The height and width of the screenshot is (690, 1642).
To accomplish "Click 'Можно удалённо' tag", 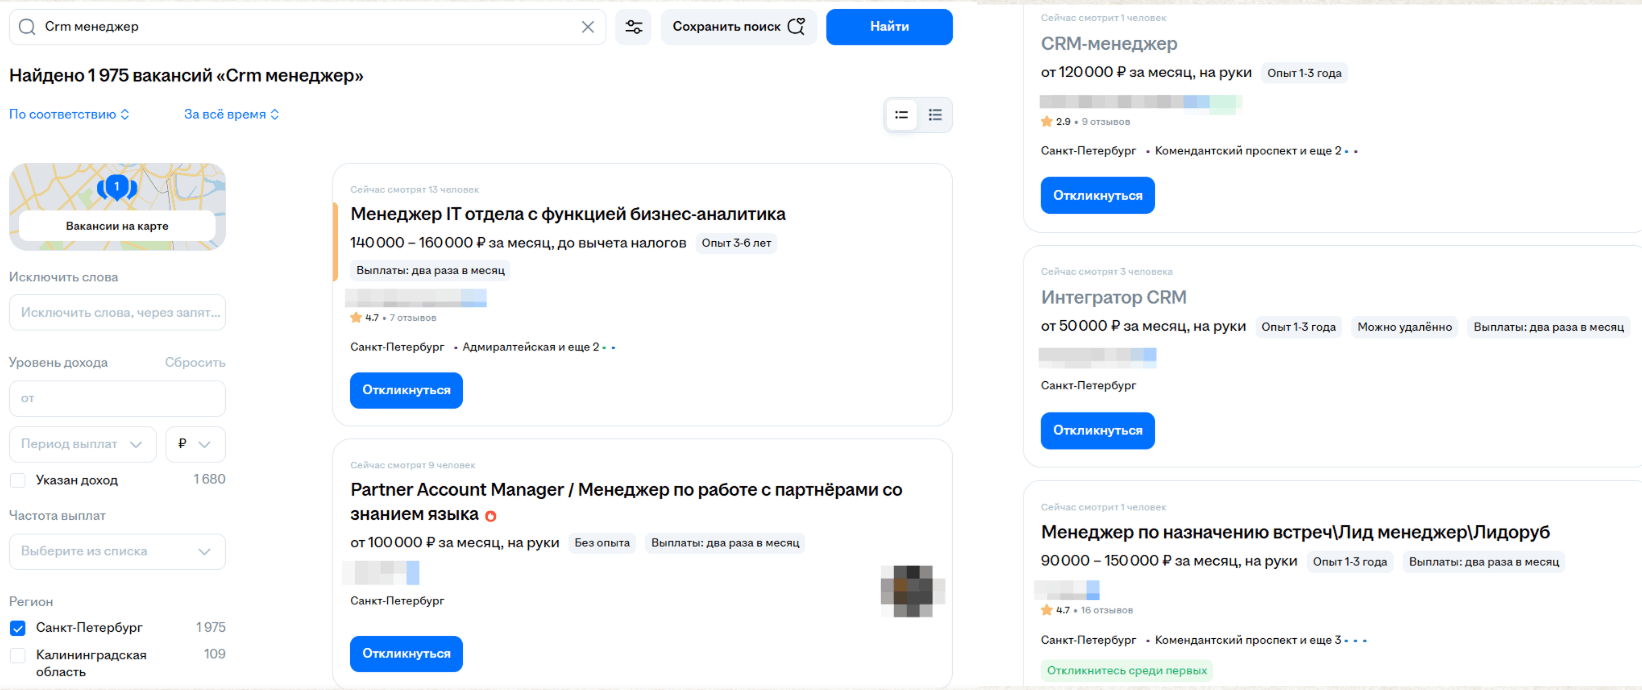I will tap(1404, 327).
